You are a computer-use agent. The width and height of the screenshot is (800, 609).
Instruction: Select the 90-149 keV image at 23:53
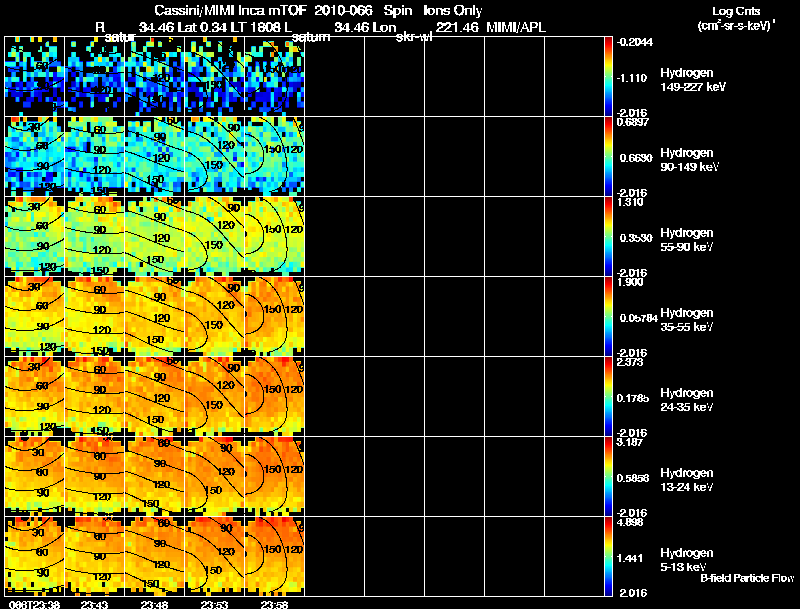214,157
